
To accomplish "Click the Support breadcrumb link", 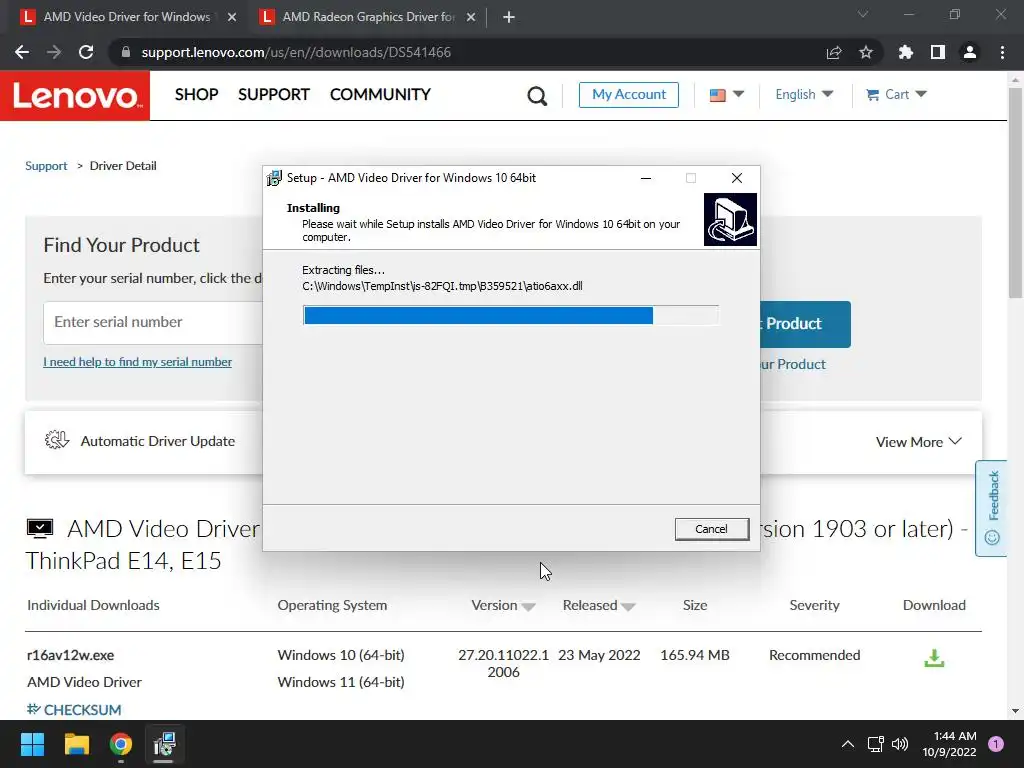I will (46, 166).
